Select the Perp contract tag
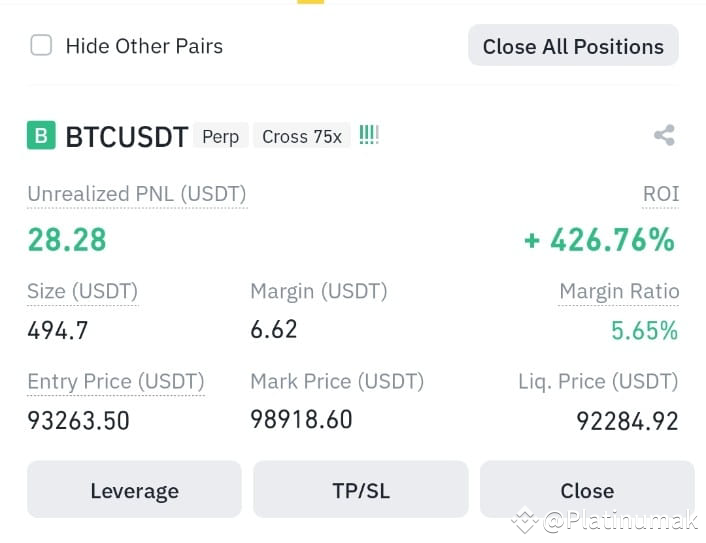 221,136
